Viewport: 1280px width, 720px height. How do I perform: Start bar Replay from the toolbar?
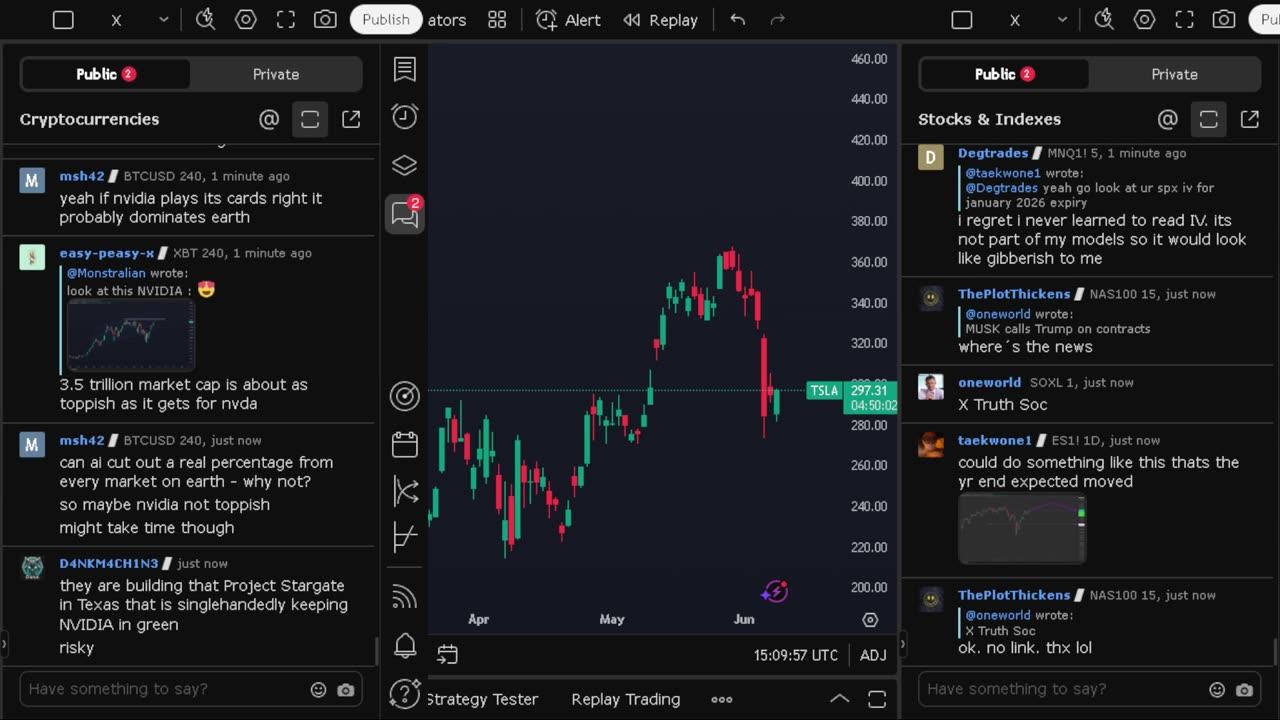tap(660, 20)
